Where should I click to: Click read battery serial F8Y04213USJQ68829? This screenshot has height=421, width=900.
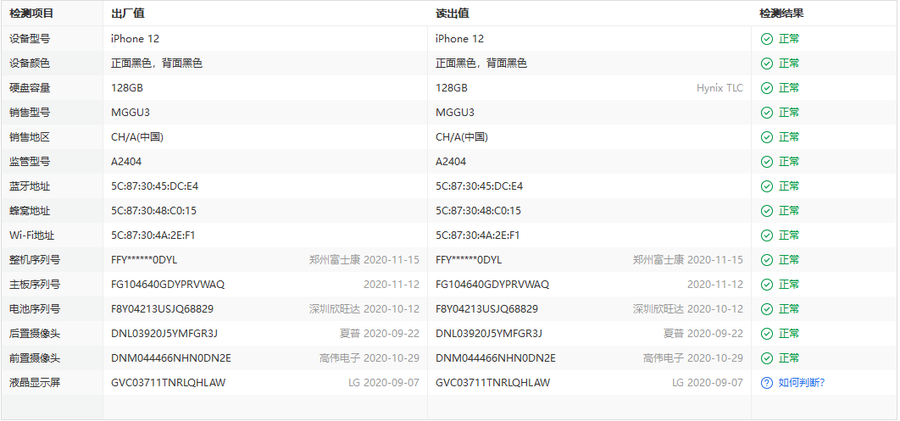487,310
